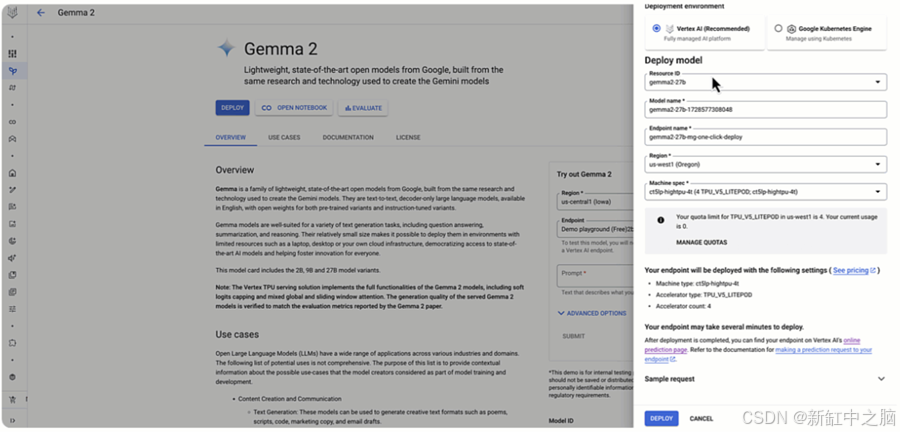This screenshot has width=900, height=433.
Task: Click the pie-chart-shaped sidebar icon
Action: click(13, 241)
